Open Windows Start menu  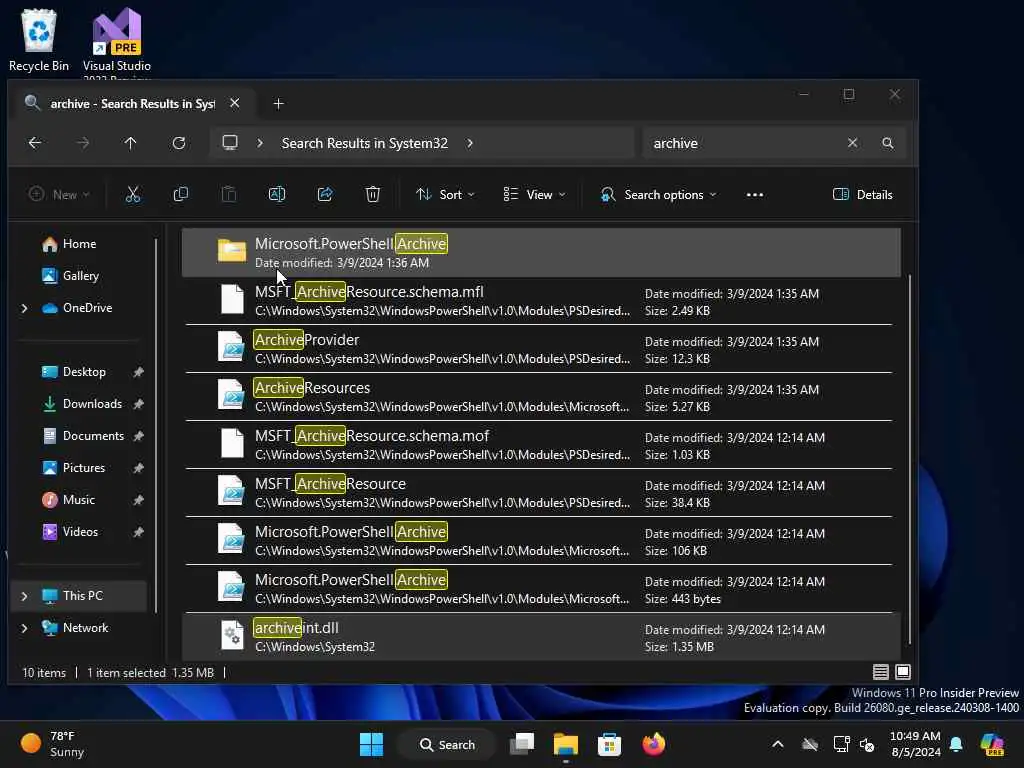[x=372, y=744]
